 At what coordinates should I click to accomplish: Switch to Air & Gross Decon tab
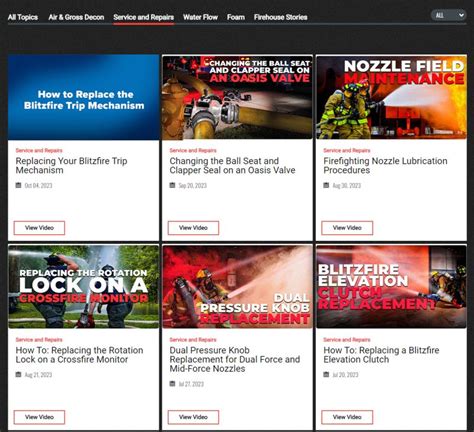76,17
